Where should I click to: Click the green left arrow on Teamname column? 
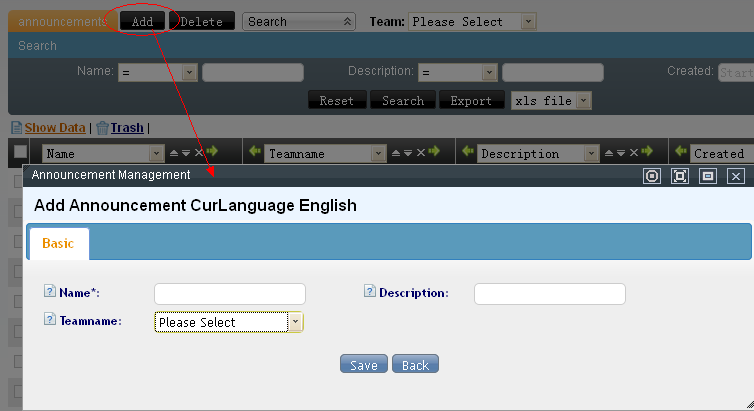click(x=255, y=153)
